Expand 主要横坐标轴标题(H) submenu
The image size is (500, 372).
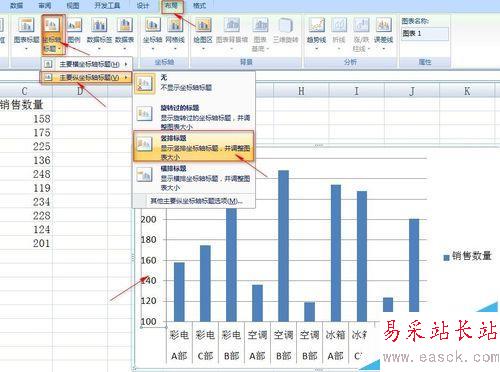pos(87,64)
